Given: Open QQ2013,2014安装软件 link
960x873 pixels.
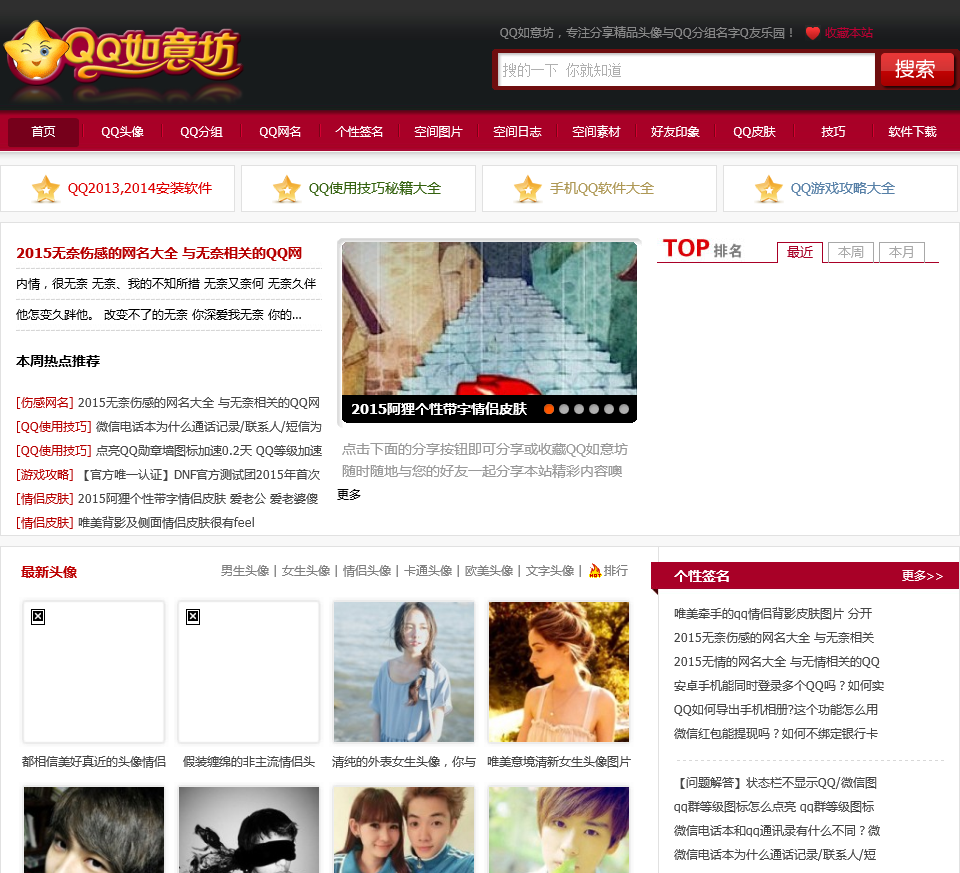Looking at the screenshot, I should 140,189.
